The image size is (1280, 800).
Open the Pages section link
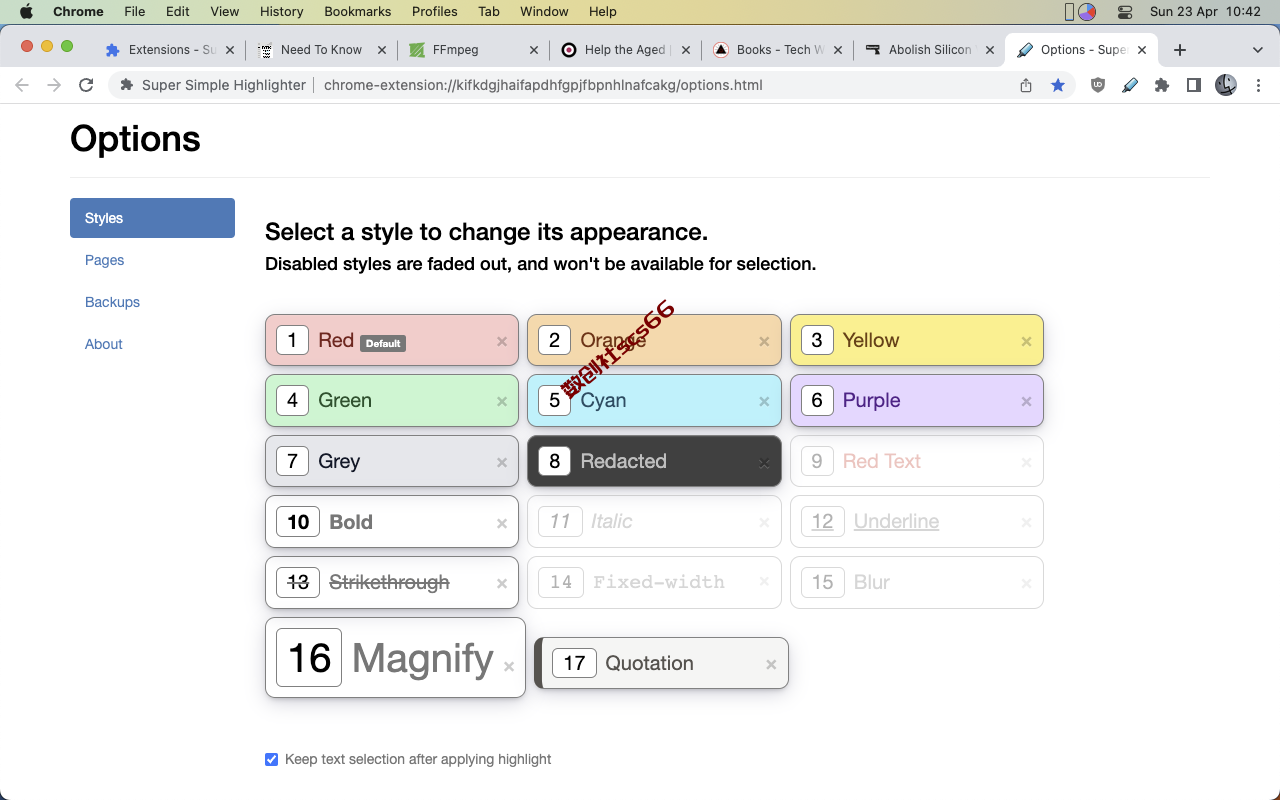tap(104, 260)
